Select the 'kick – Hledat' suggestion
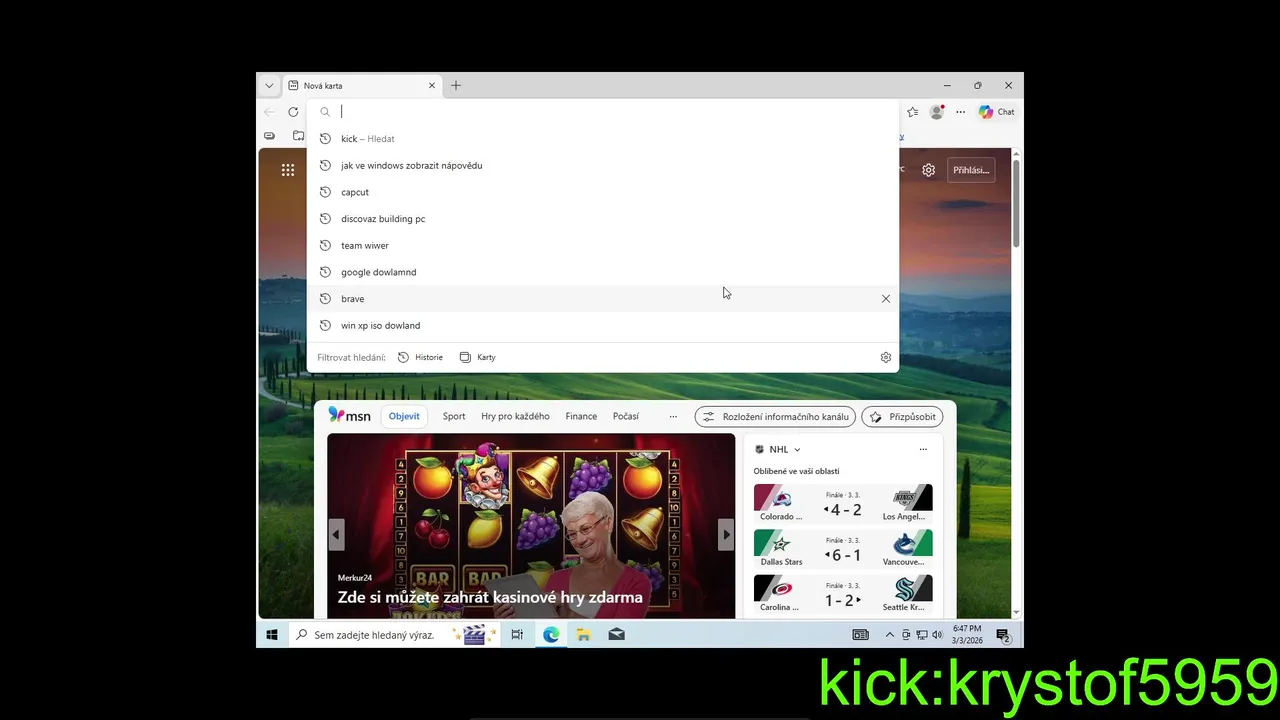This screenshot has height=720, width=1280. 603,139
